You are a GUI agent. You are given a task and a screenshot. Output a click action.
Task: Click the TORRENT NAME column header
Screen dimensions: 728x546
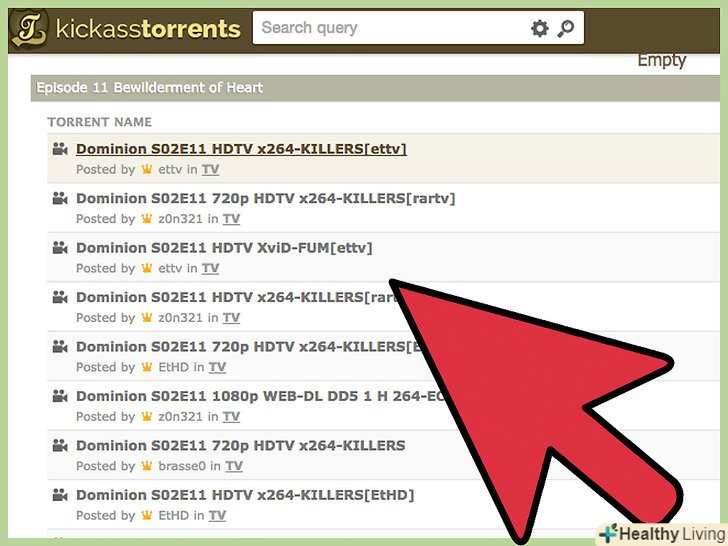[x=99, y=122]
